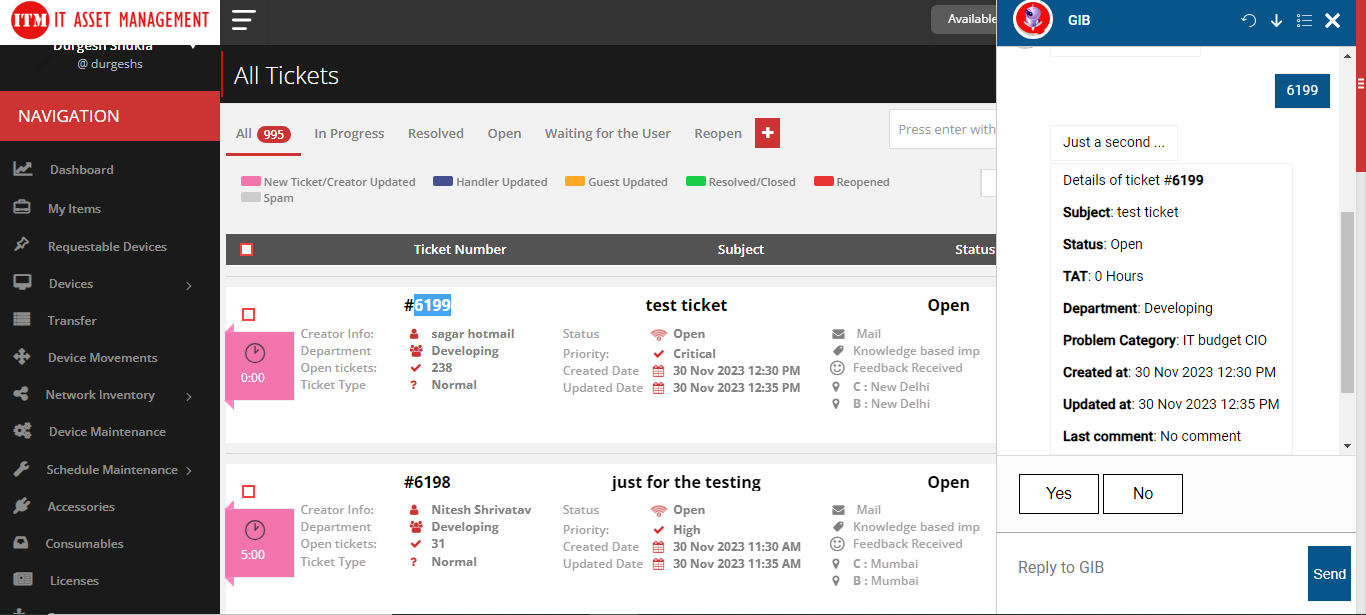Open the Durgesh Shukla profile dropdown arrow
1366x615 pixels.
tap(192, 46)
